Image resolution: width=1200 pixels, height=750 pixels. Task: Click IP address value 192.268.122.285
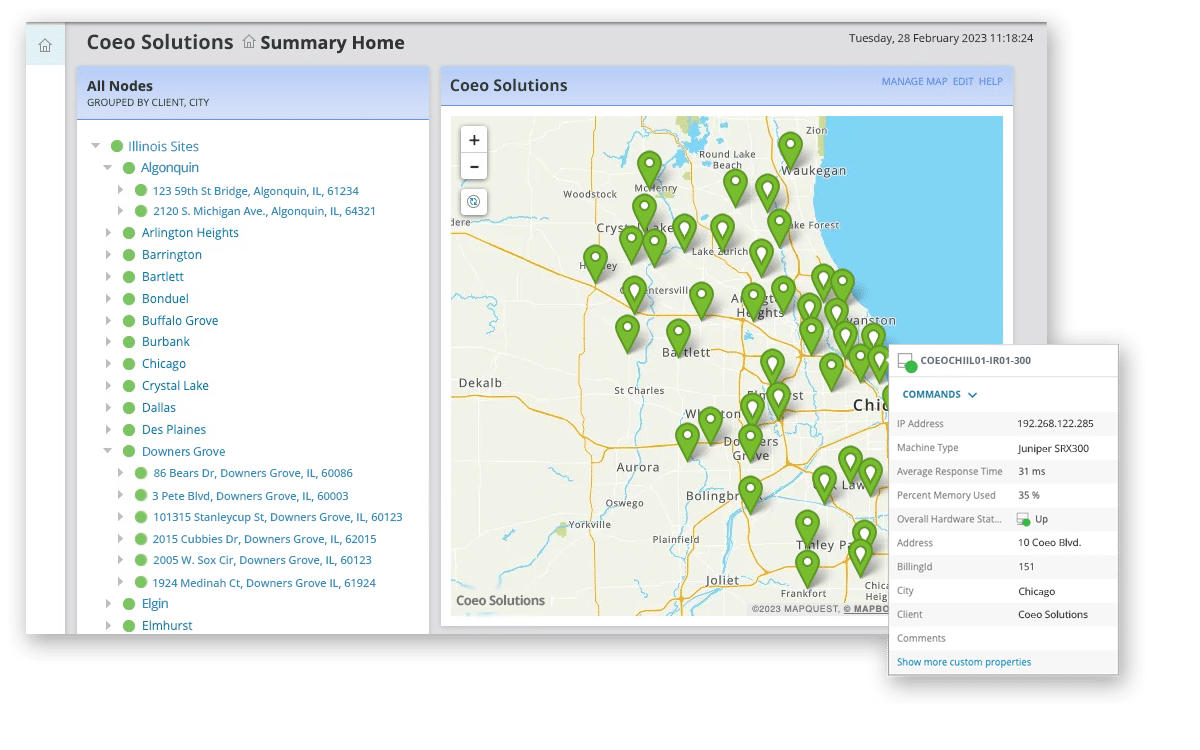coord(1055,424)
